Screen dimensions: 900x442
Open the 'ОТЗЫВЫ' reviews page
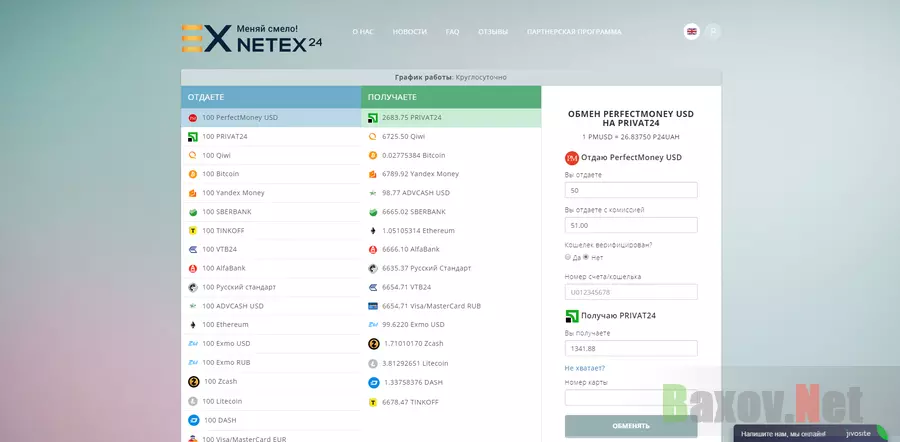493,32
